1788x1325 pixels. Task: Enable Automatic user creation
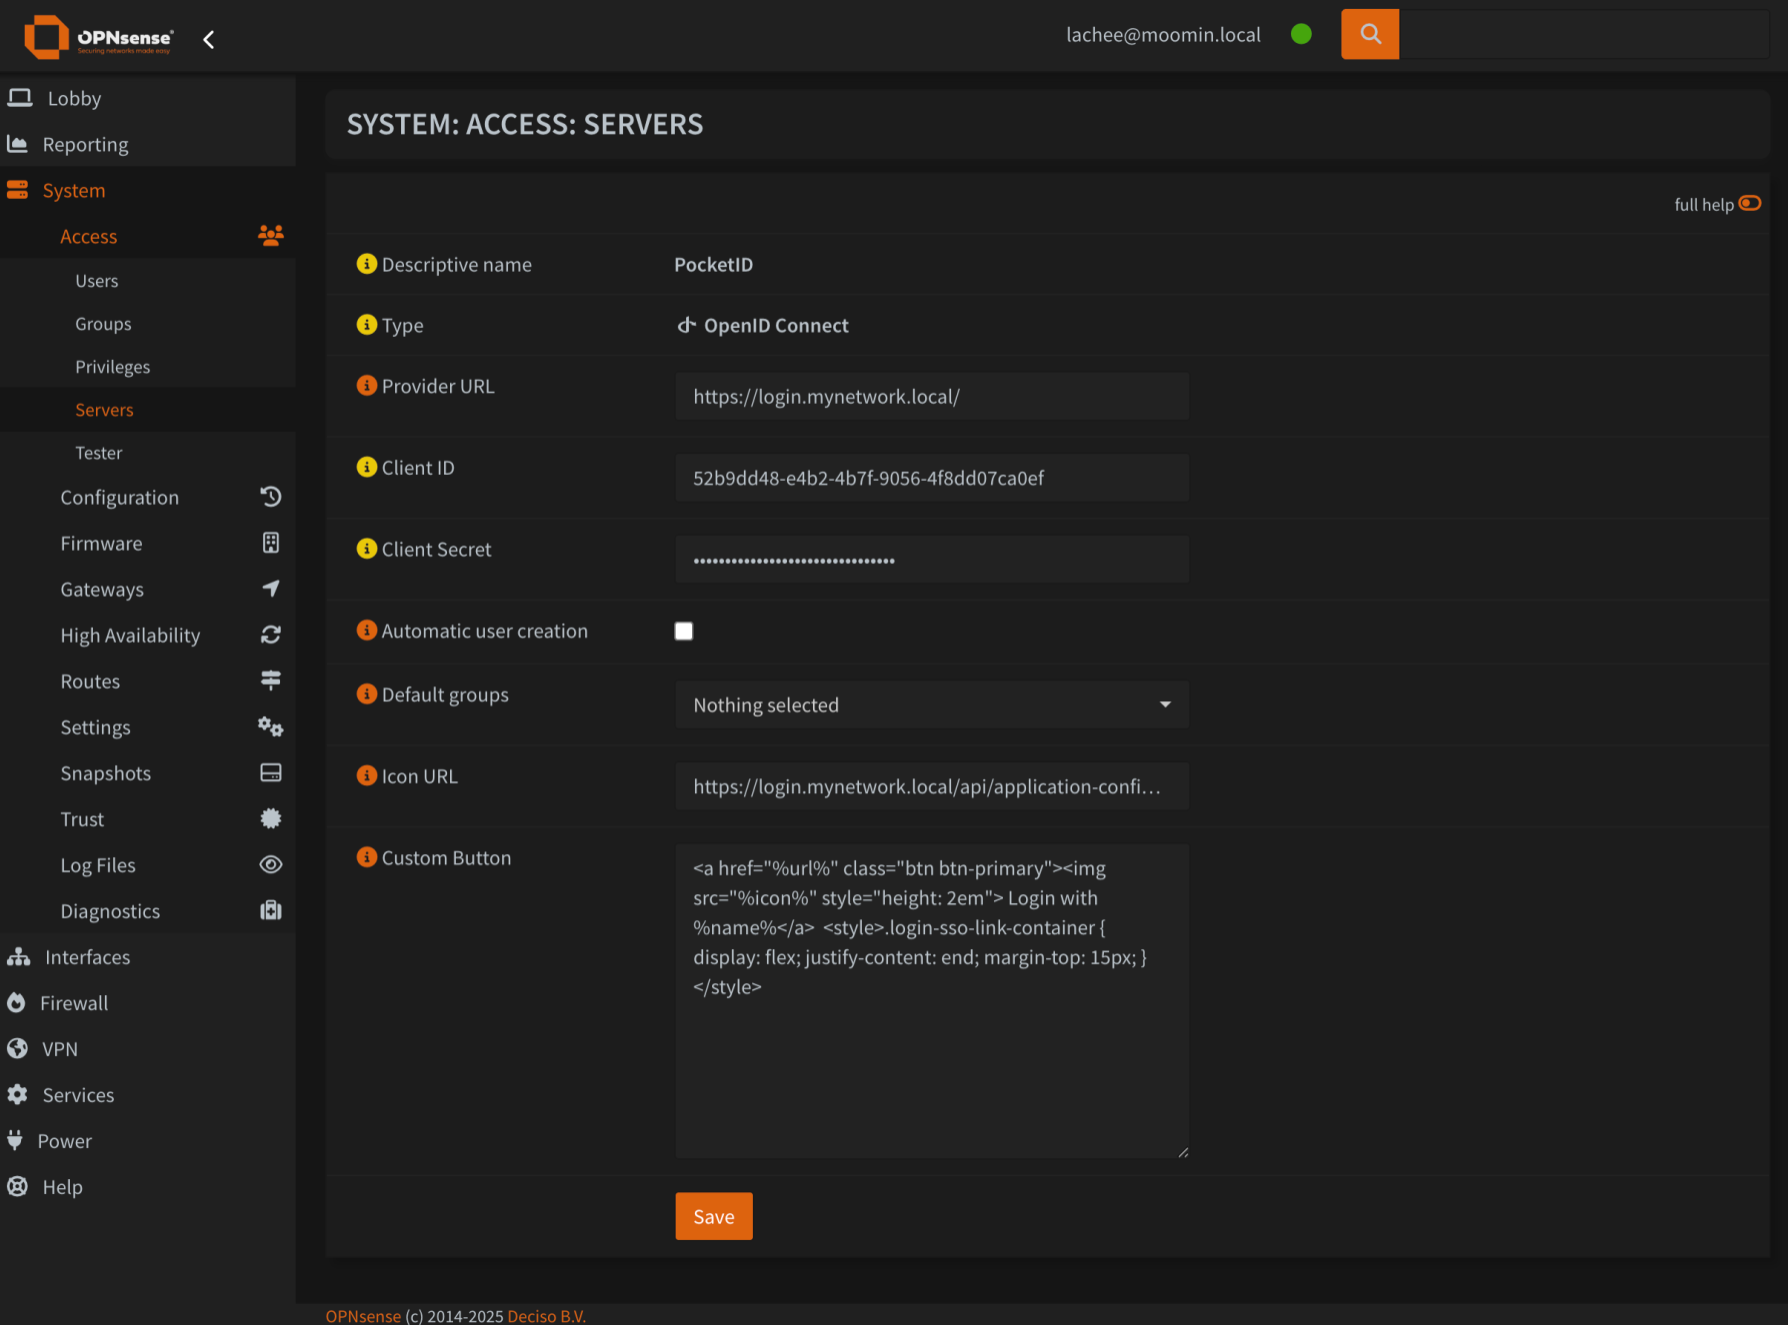click(x=684, y=630)
